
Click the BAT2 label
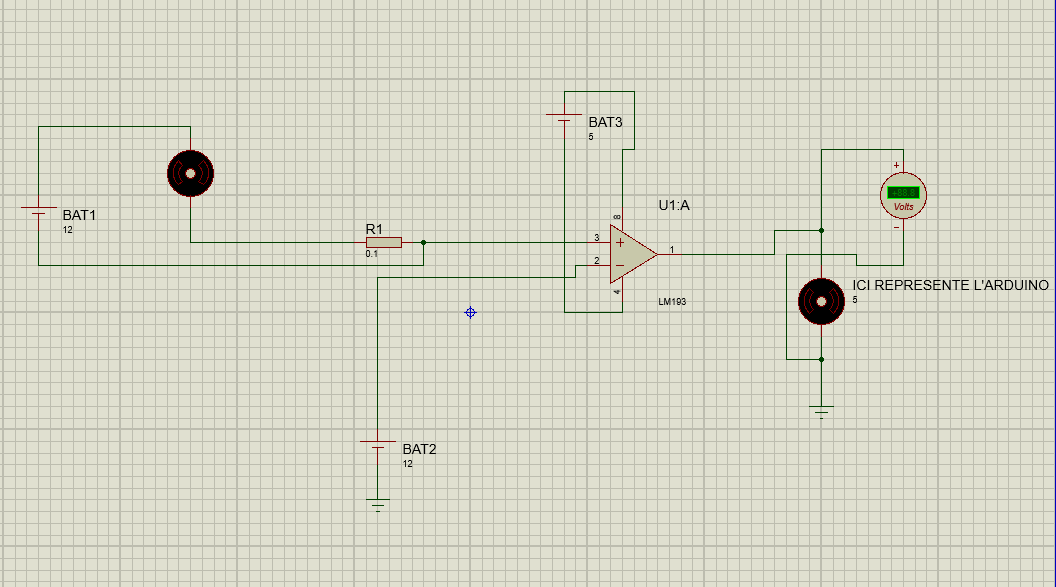click(x=420, y=449)
